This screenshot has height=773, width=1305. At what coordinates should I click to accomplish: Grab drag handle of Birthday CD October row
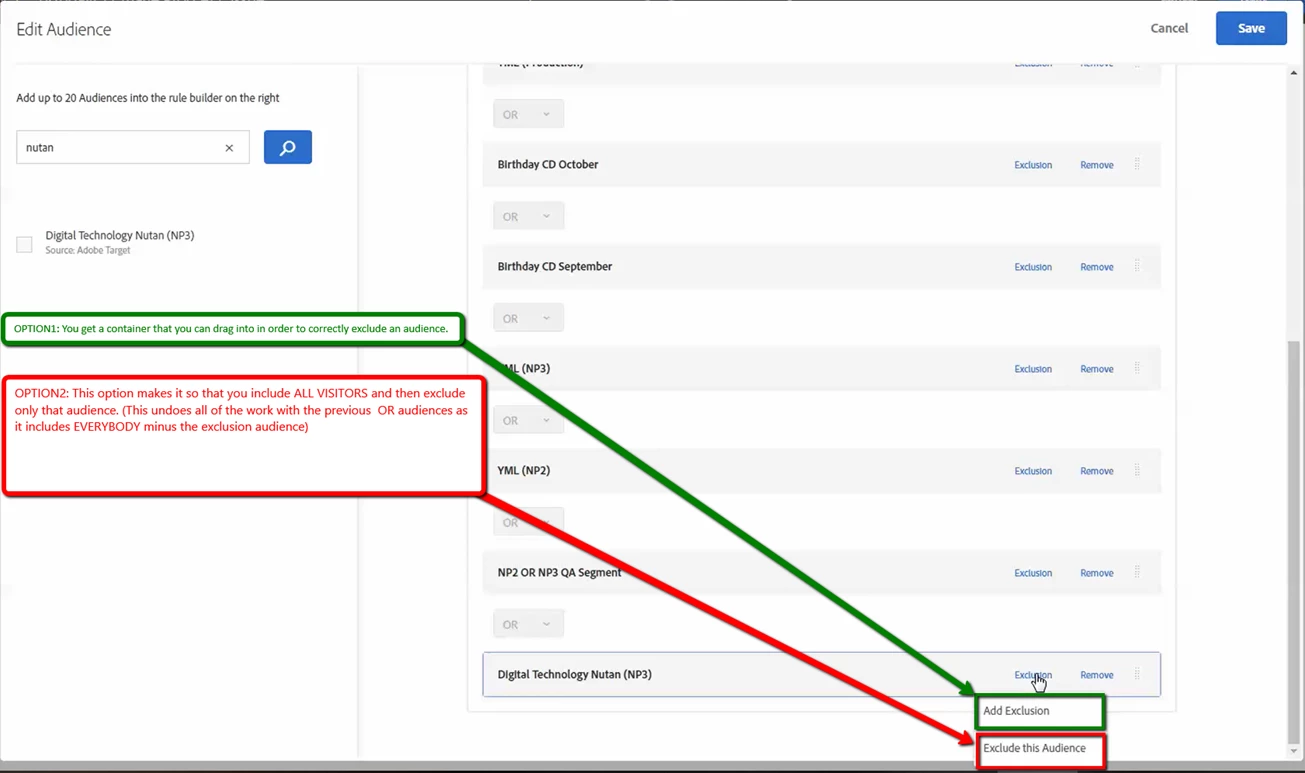pyautogui.click(x=1137, y=164)
